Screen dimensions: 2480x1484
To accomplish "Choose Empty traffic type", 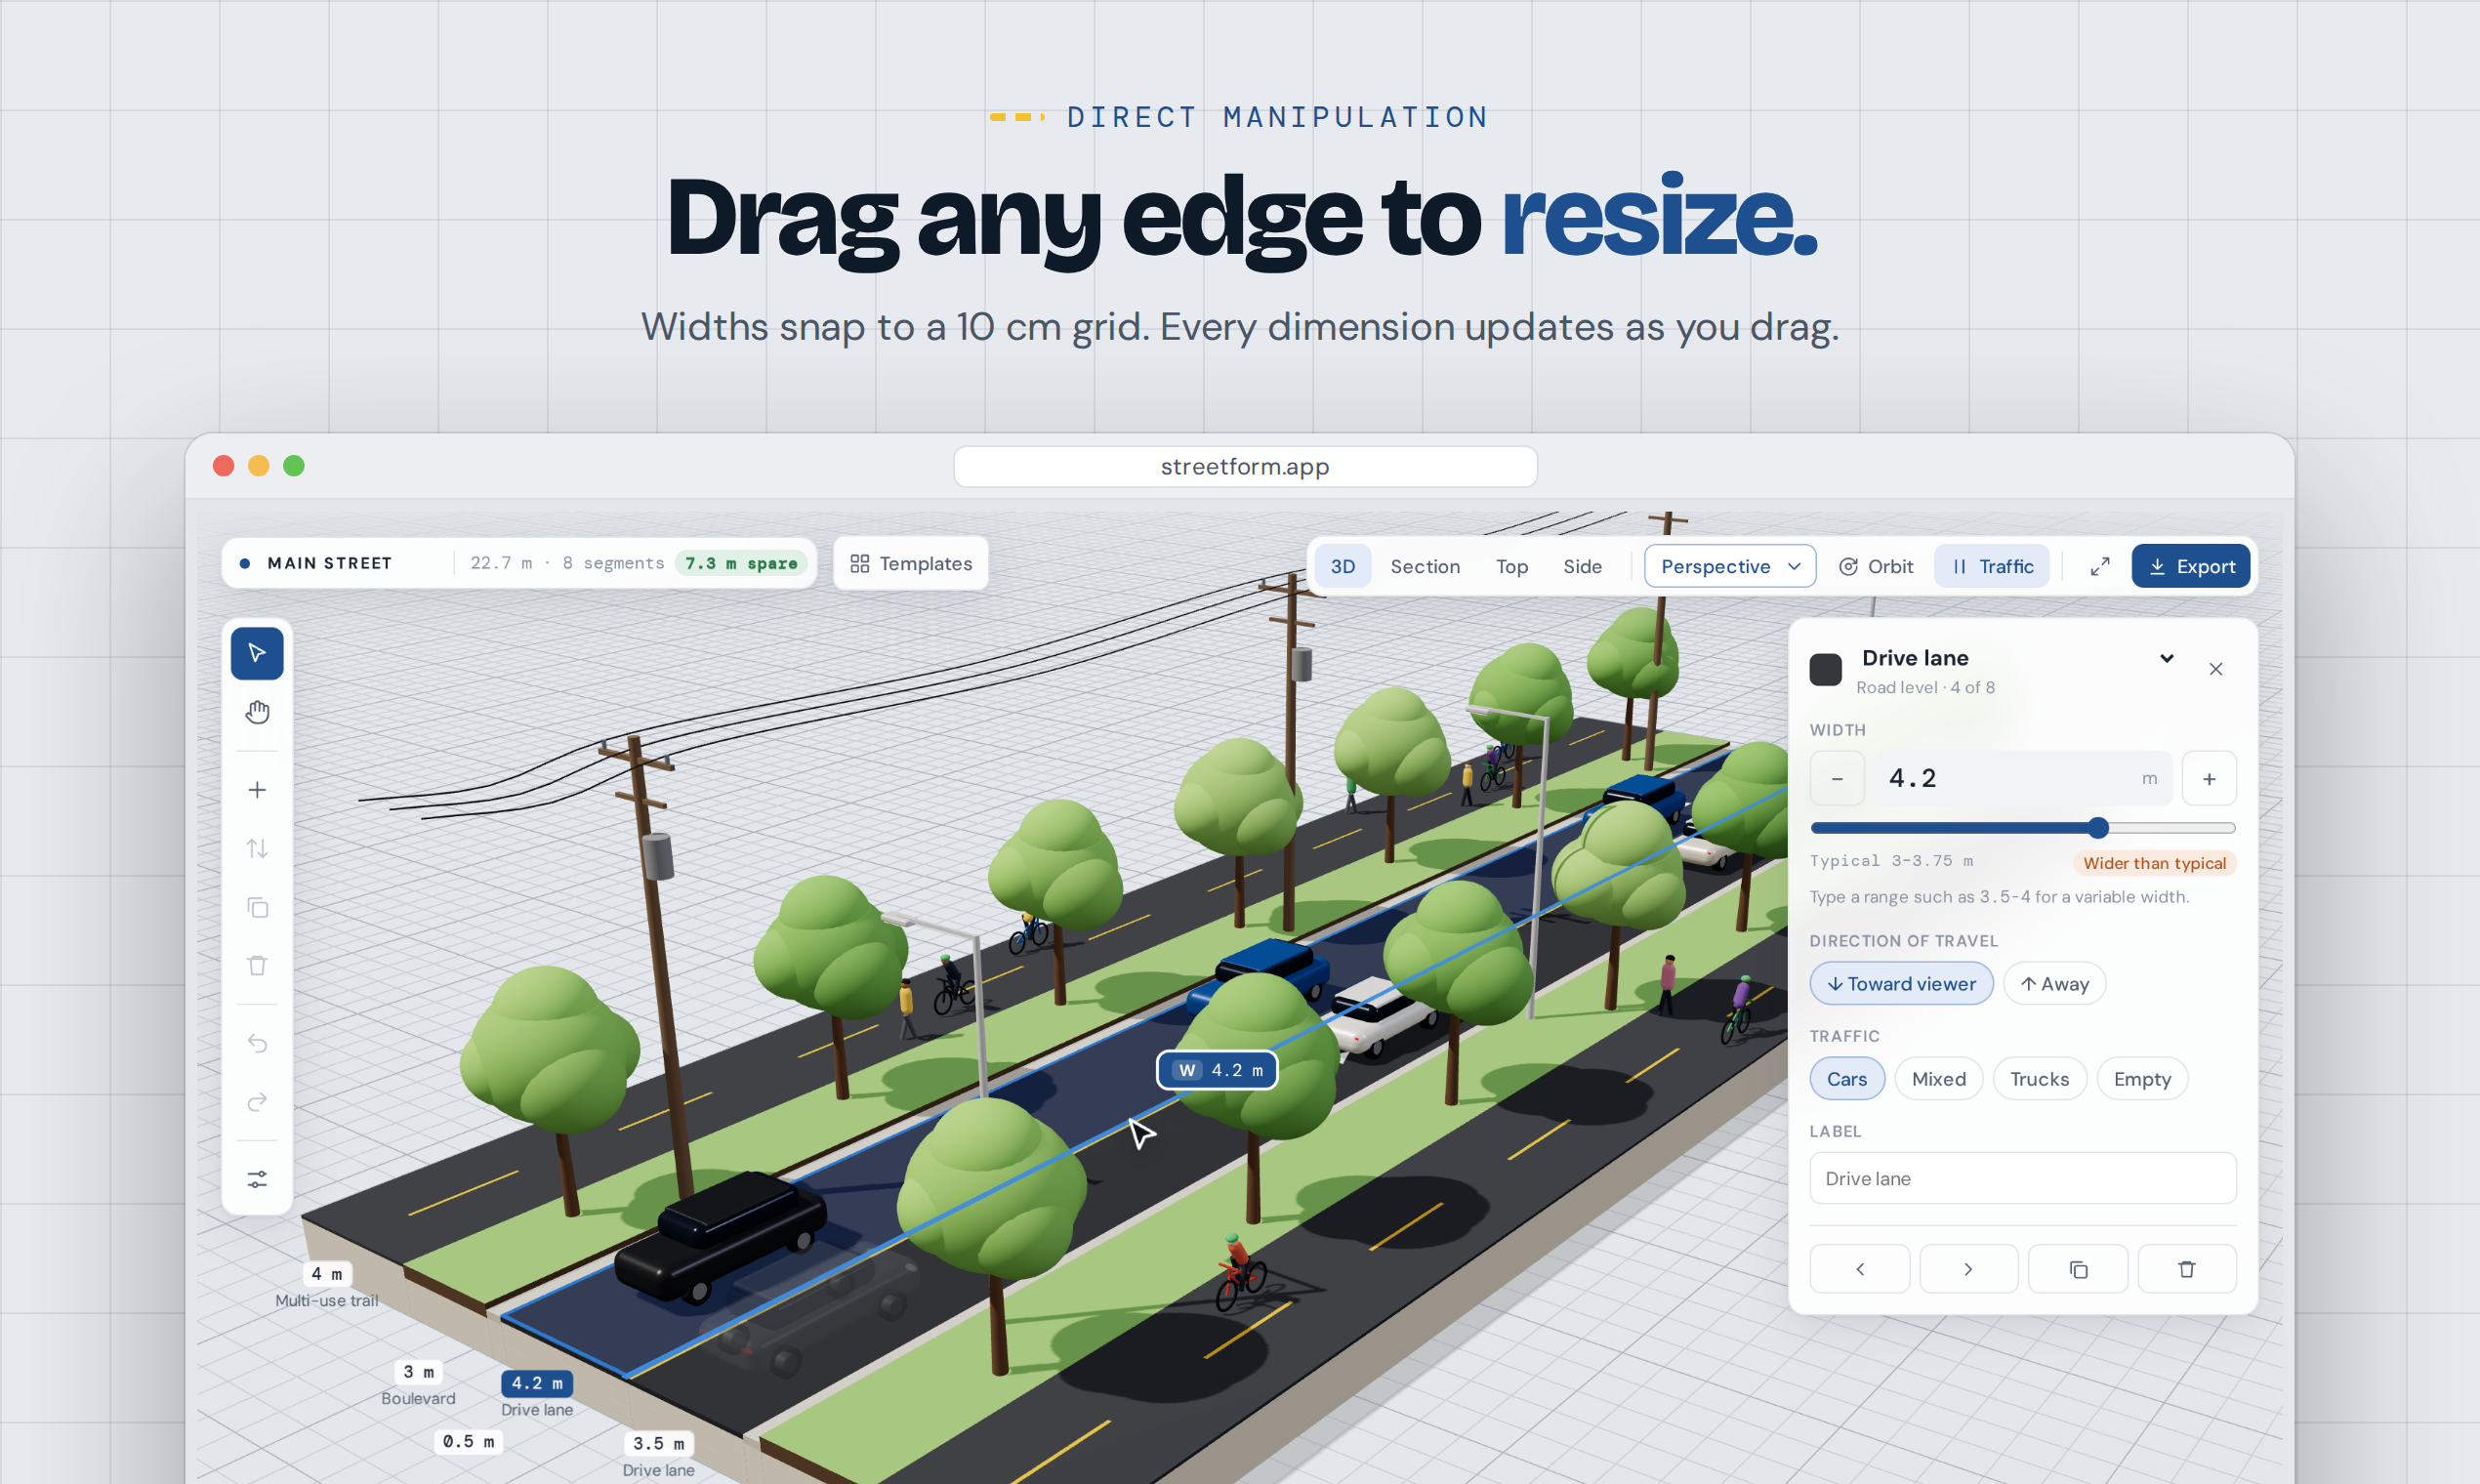I will pos(2142,1078).
